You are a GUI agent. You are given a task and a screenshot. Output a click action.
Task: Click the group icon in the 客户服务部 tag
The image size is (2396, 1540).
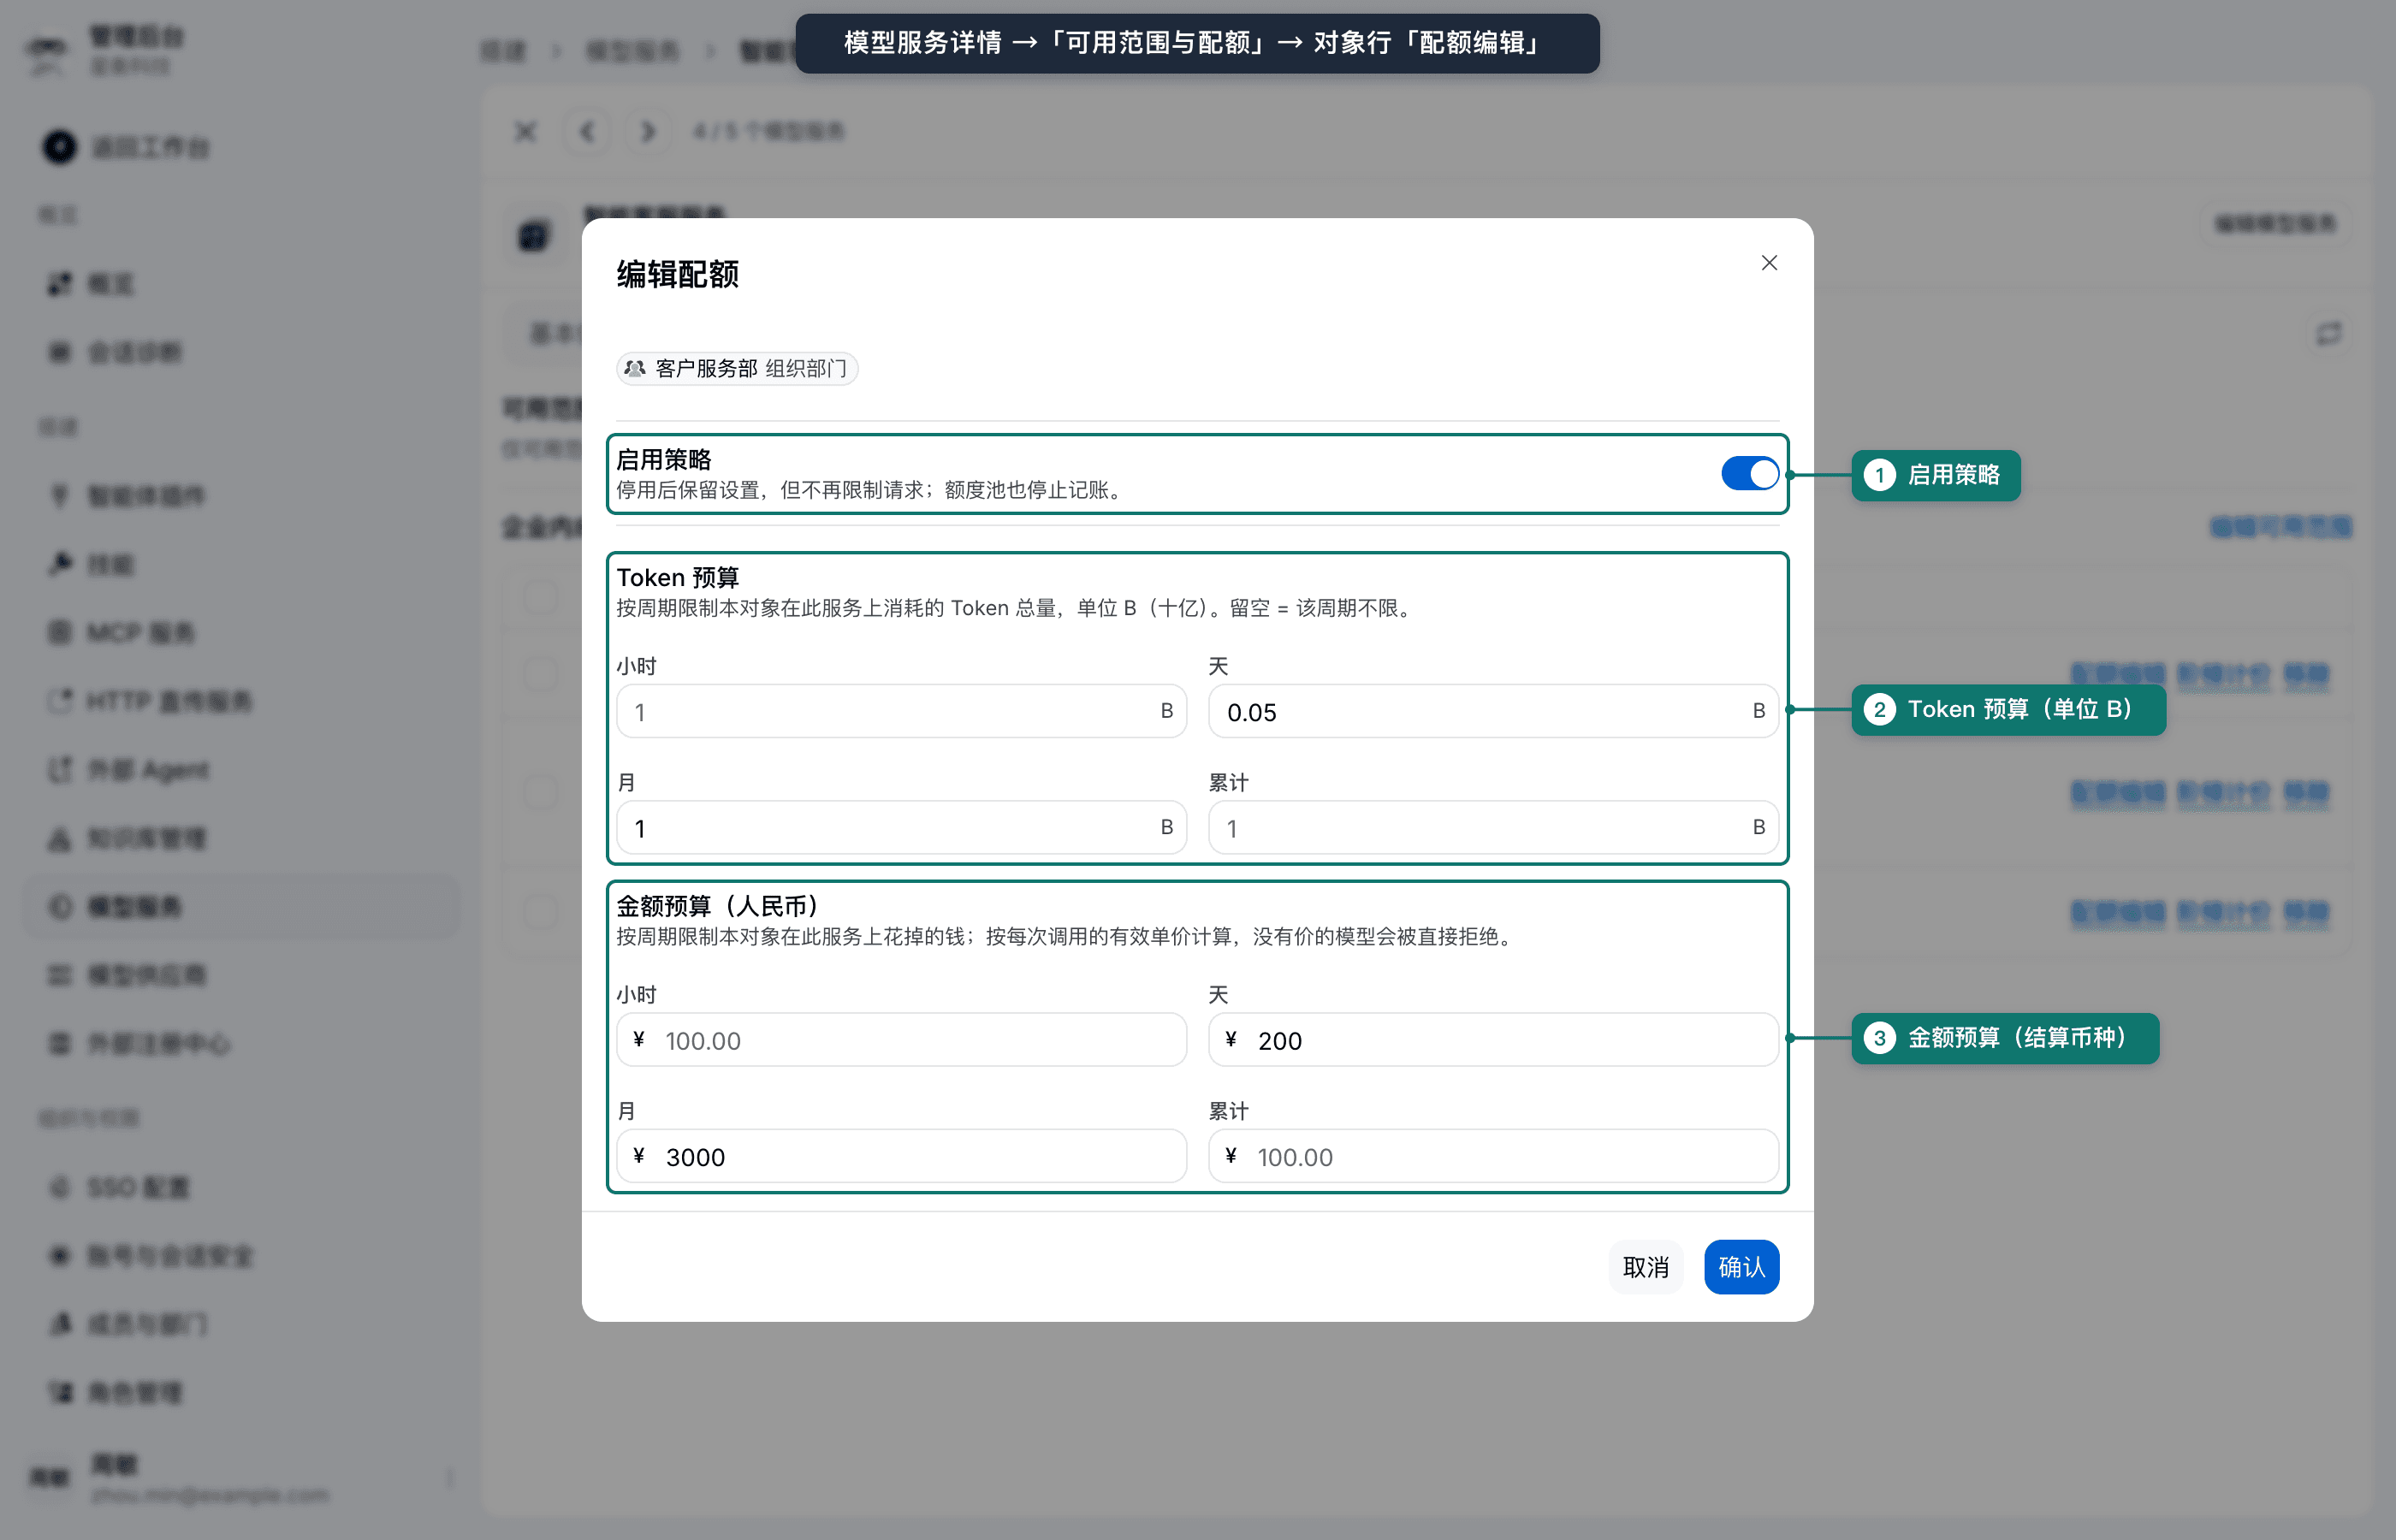[634, 368]
